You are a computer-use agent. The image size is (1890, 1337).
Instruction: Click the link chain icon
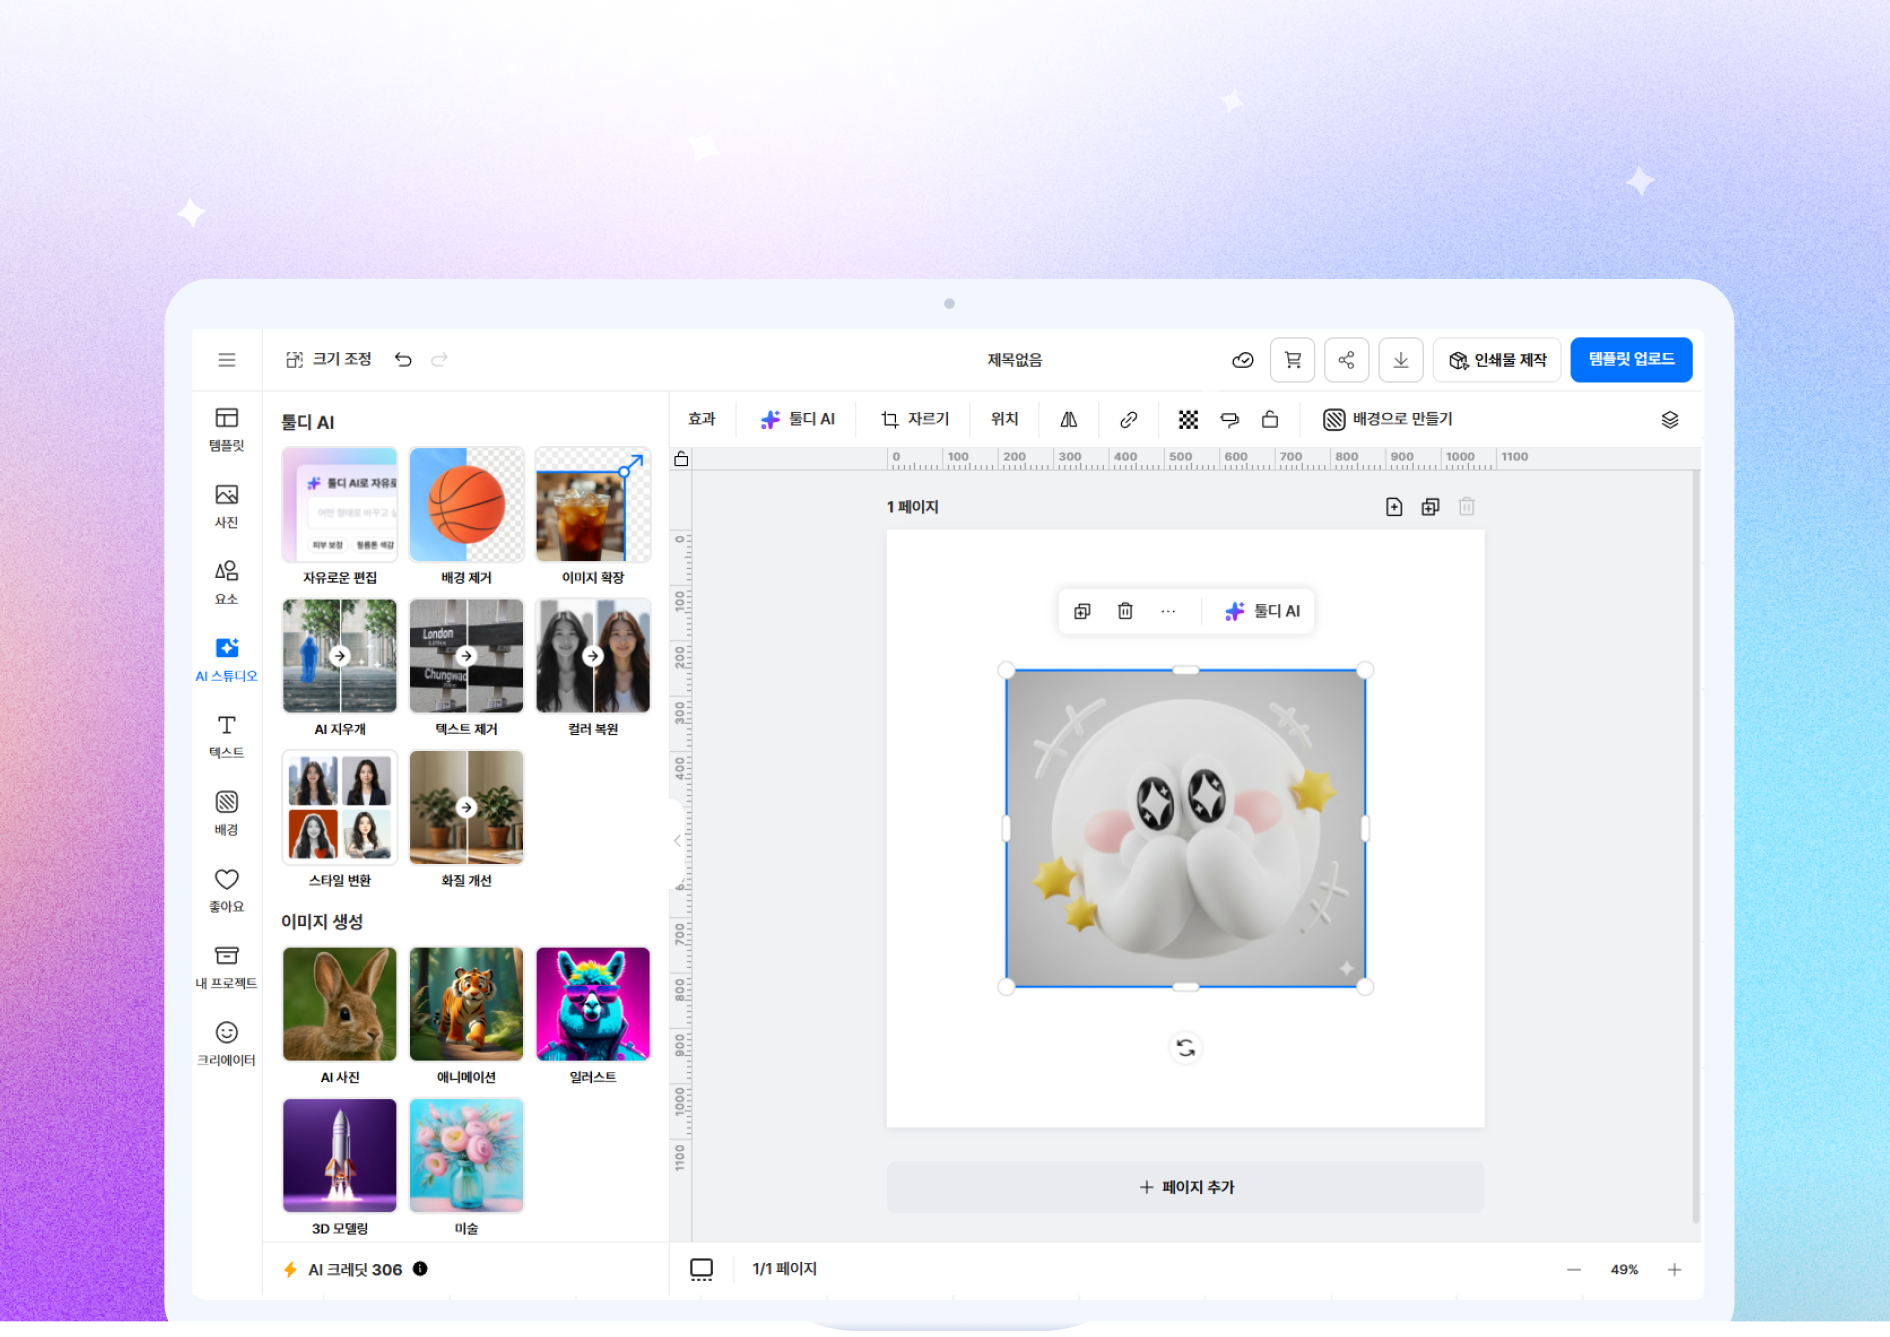[1128, 420]
